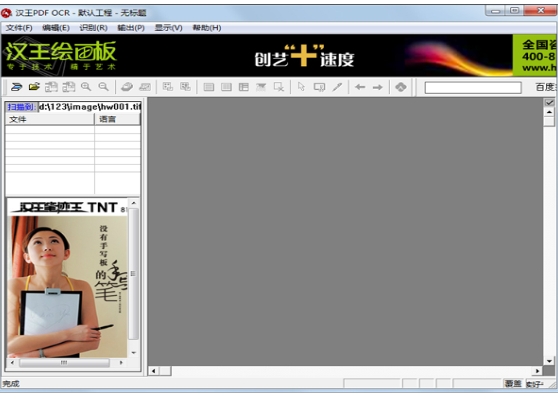Click the Baidu search input field

(473, 88)
